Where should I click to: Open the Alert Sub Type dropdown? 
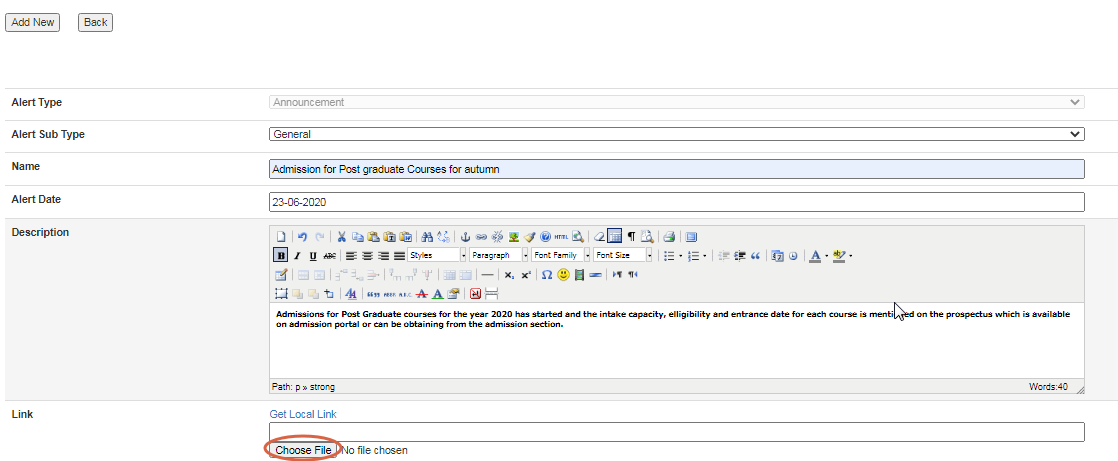[677, 134]
